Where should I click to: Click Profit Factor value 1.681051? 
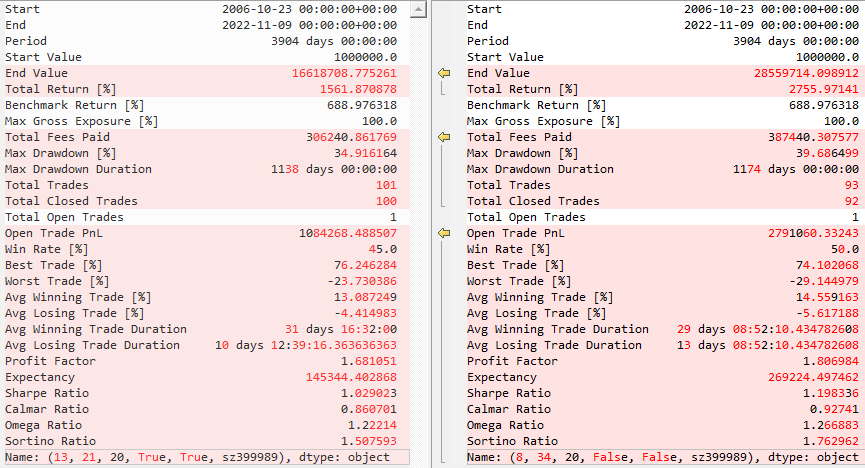coord(369,361)
